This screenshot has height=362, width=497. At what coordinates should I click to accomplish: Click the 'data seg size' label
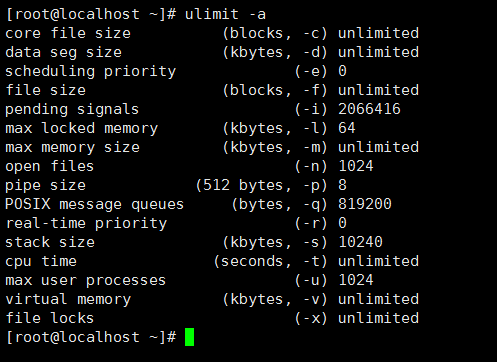(63, 53)
